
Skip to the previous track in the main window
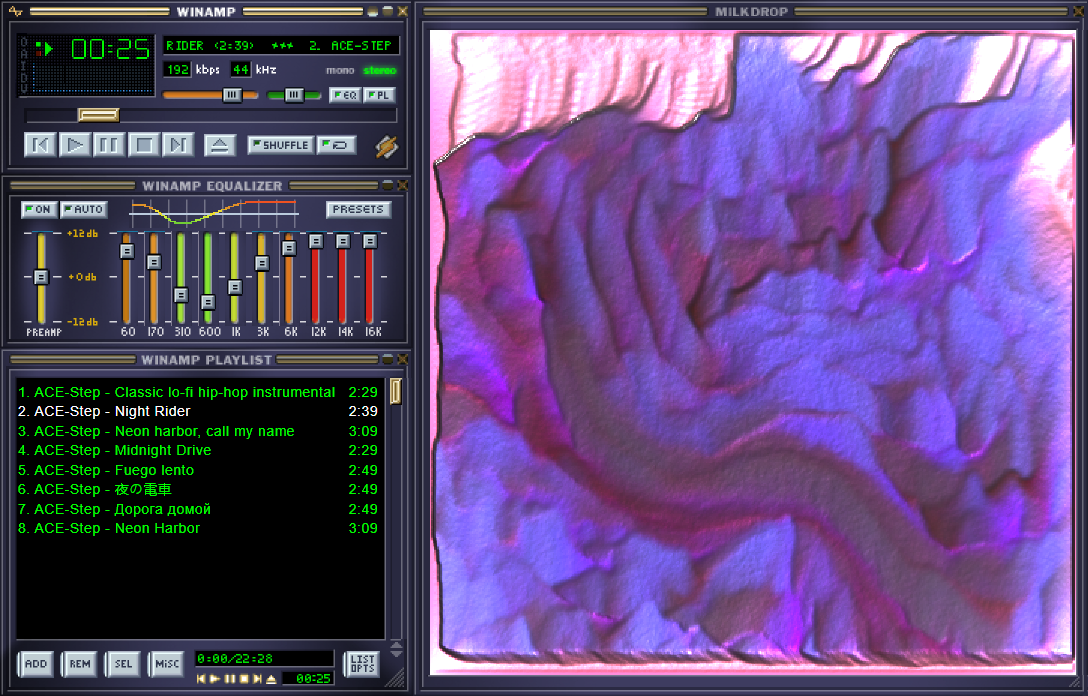[40, 145]
